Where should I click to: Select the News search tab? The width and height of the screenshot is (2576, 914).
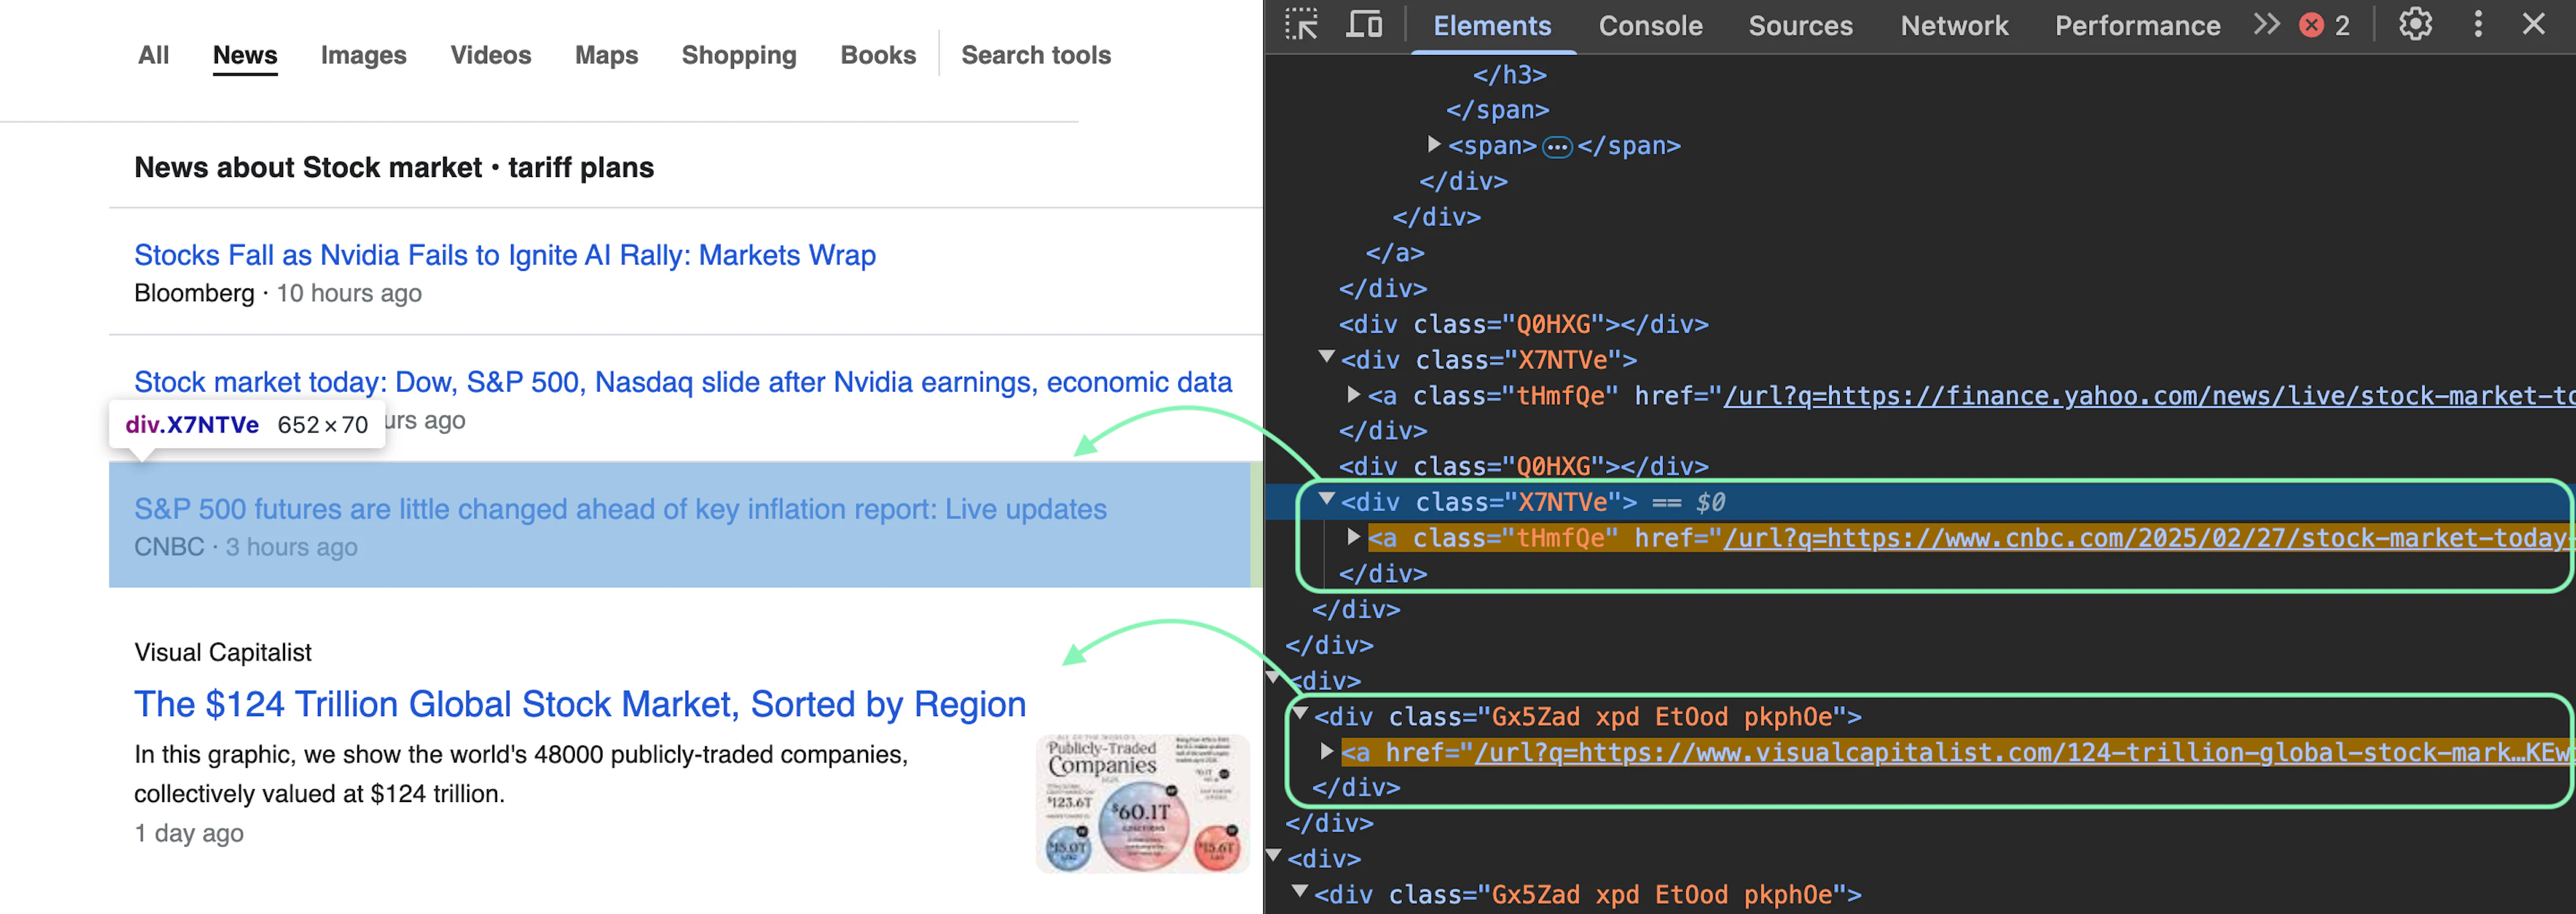point(245,55)
